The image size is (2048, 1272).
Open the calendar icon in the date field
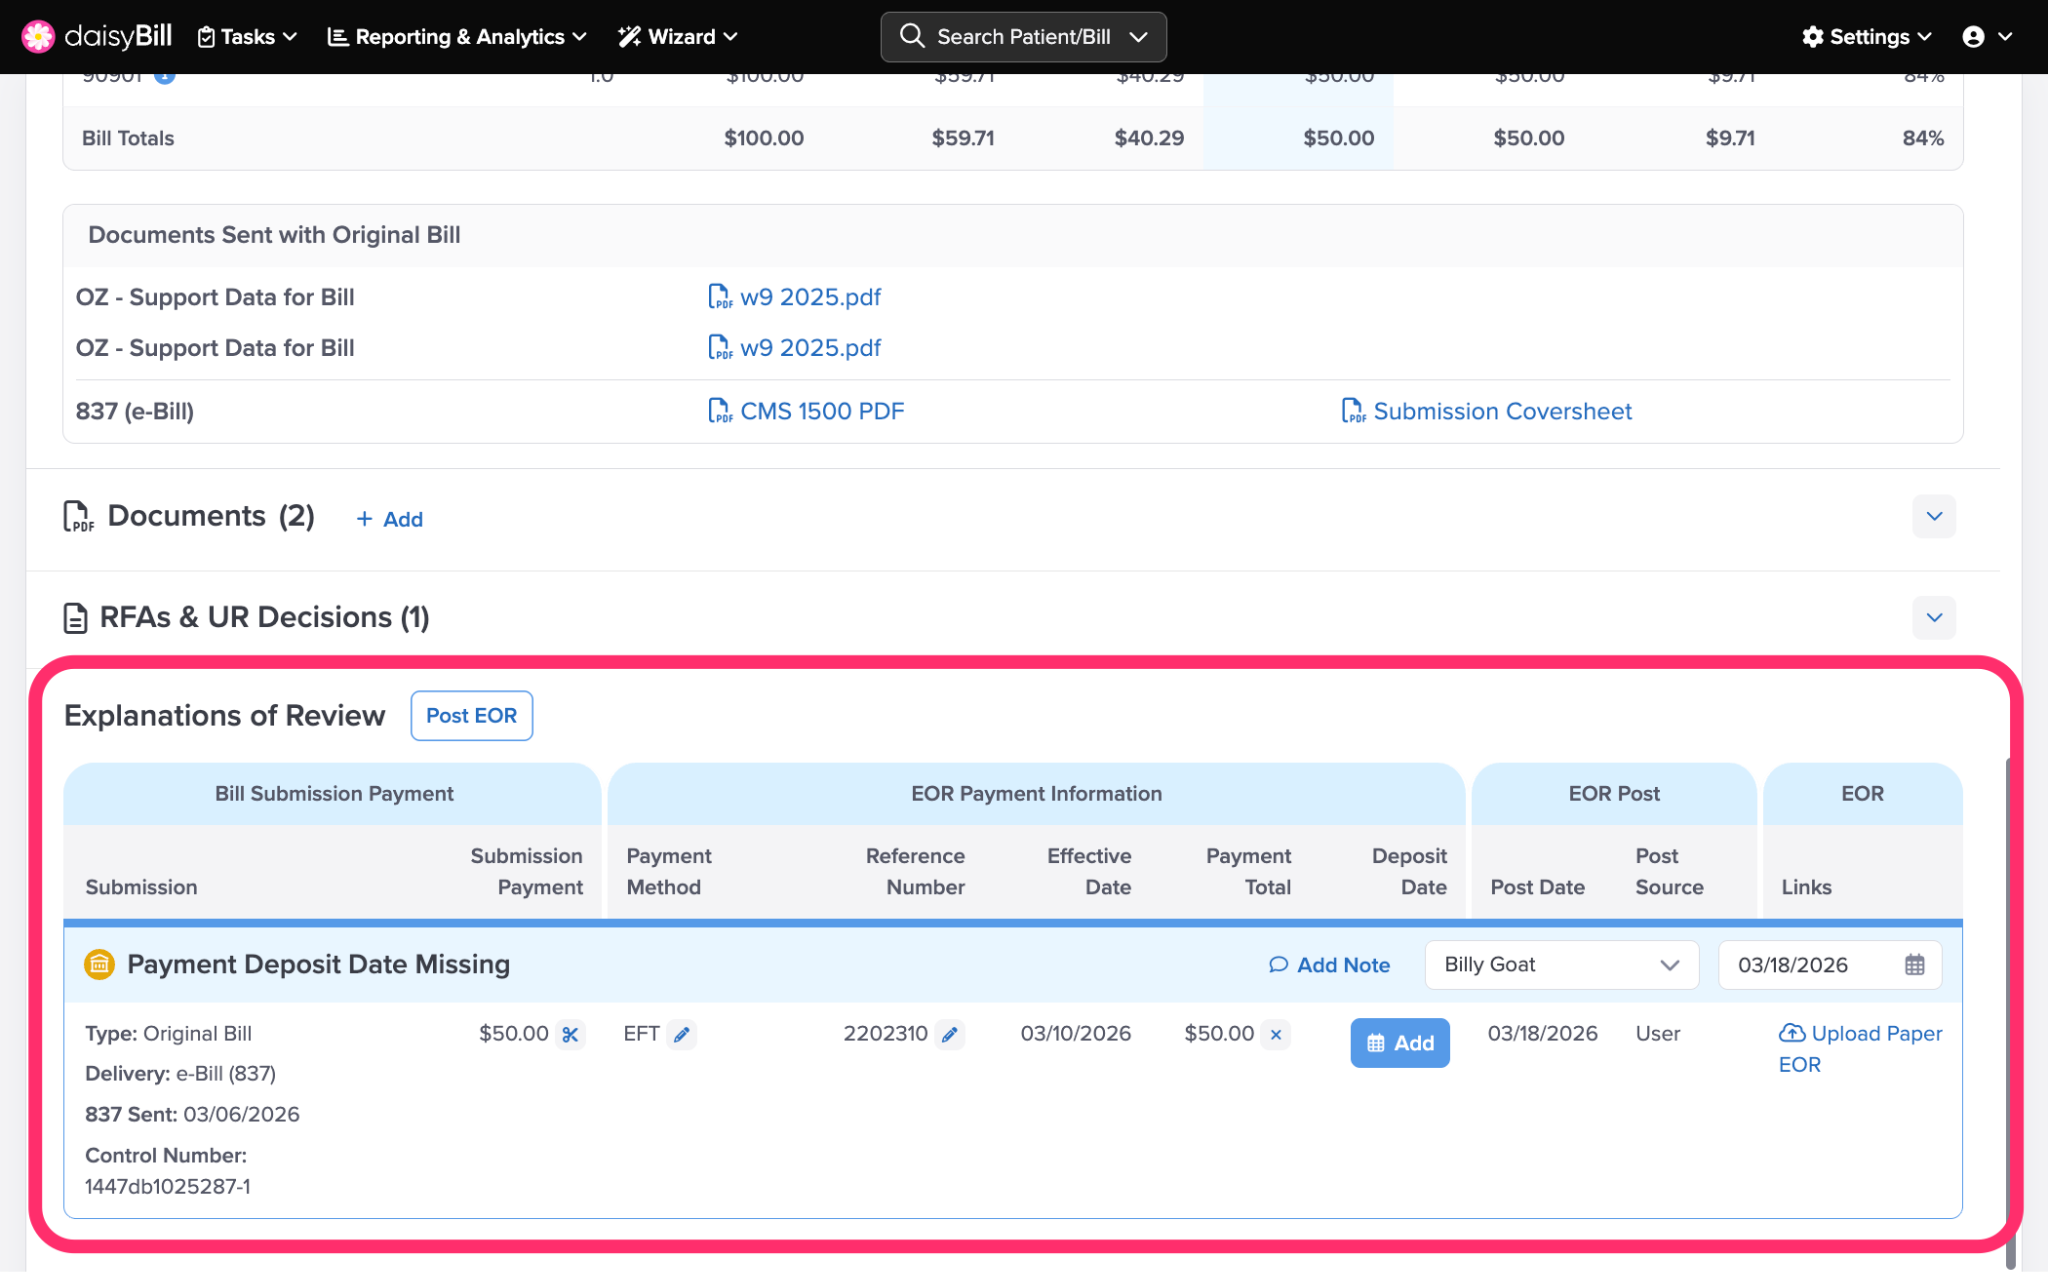coord(1914,965)
